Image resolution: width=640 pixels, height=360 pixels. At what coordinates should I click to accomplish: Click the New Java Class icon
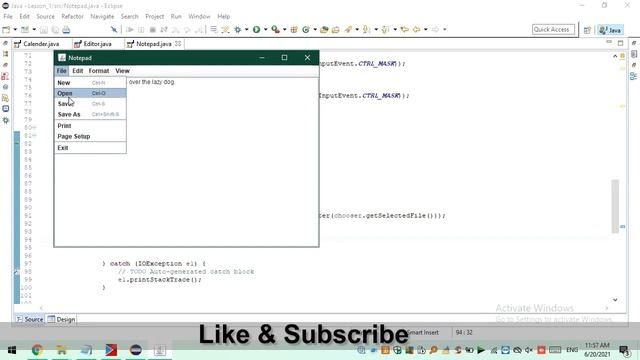(x=306, y=29)
